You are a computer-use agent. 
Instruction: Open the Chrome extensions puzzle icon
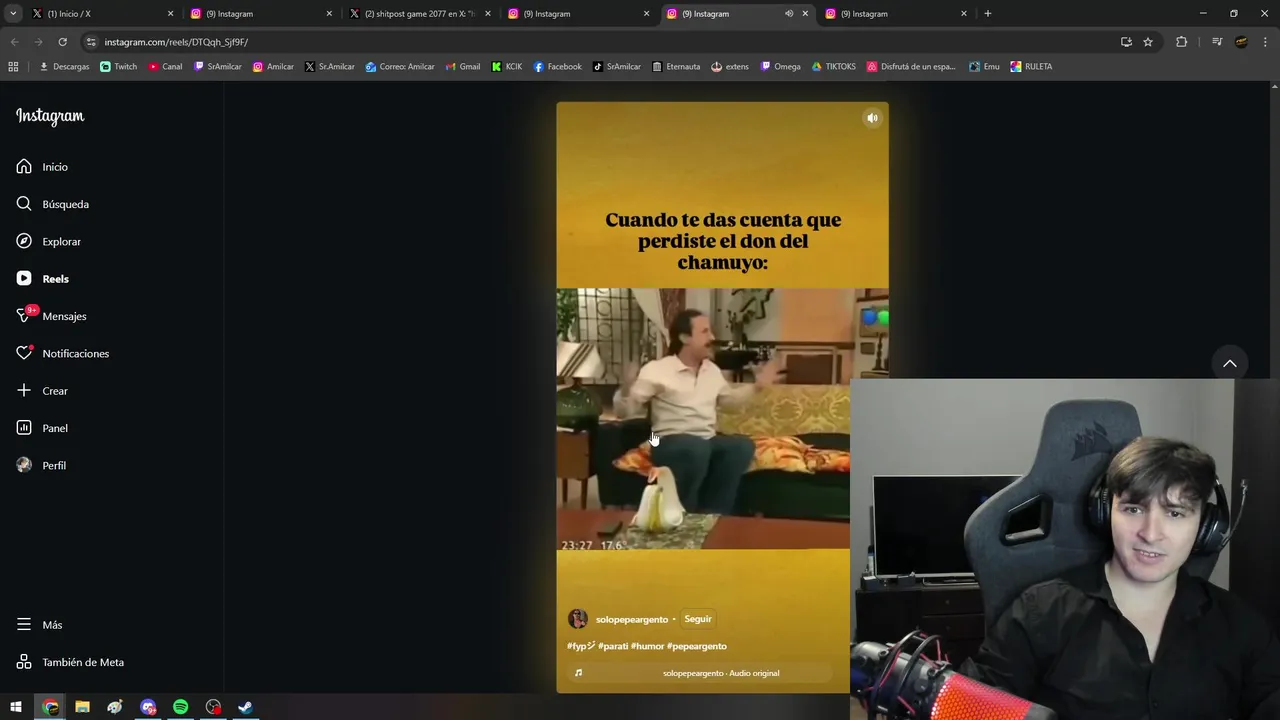point(1181,42)
